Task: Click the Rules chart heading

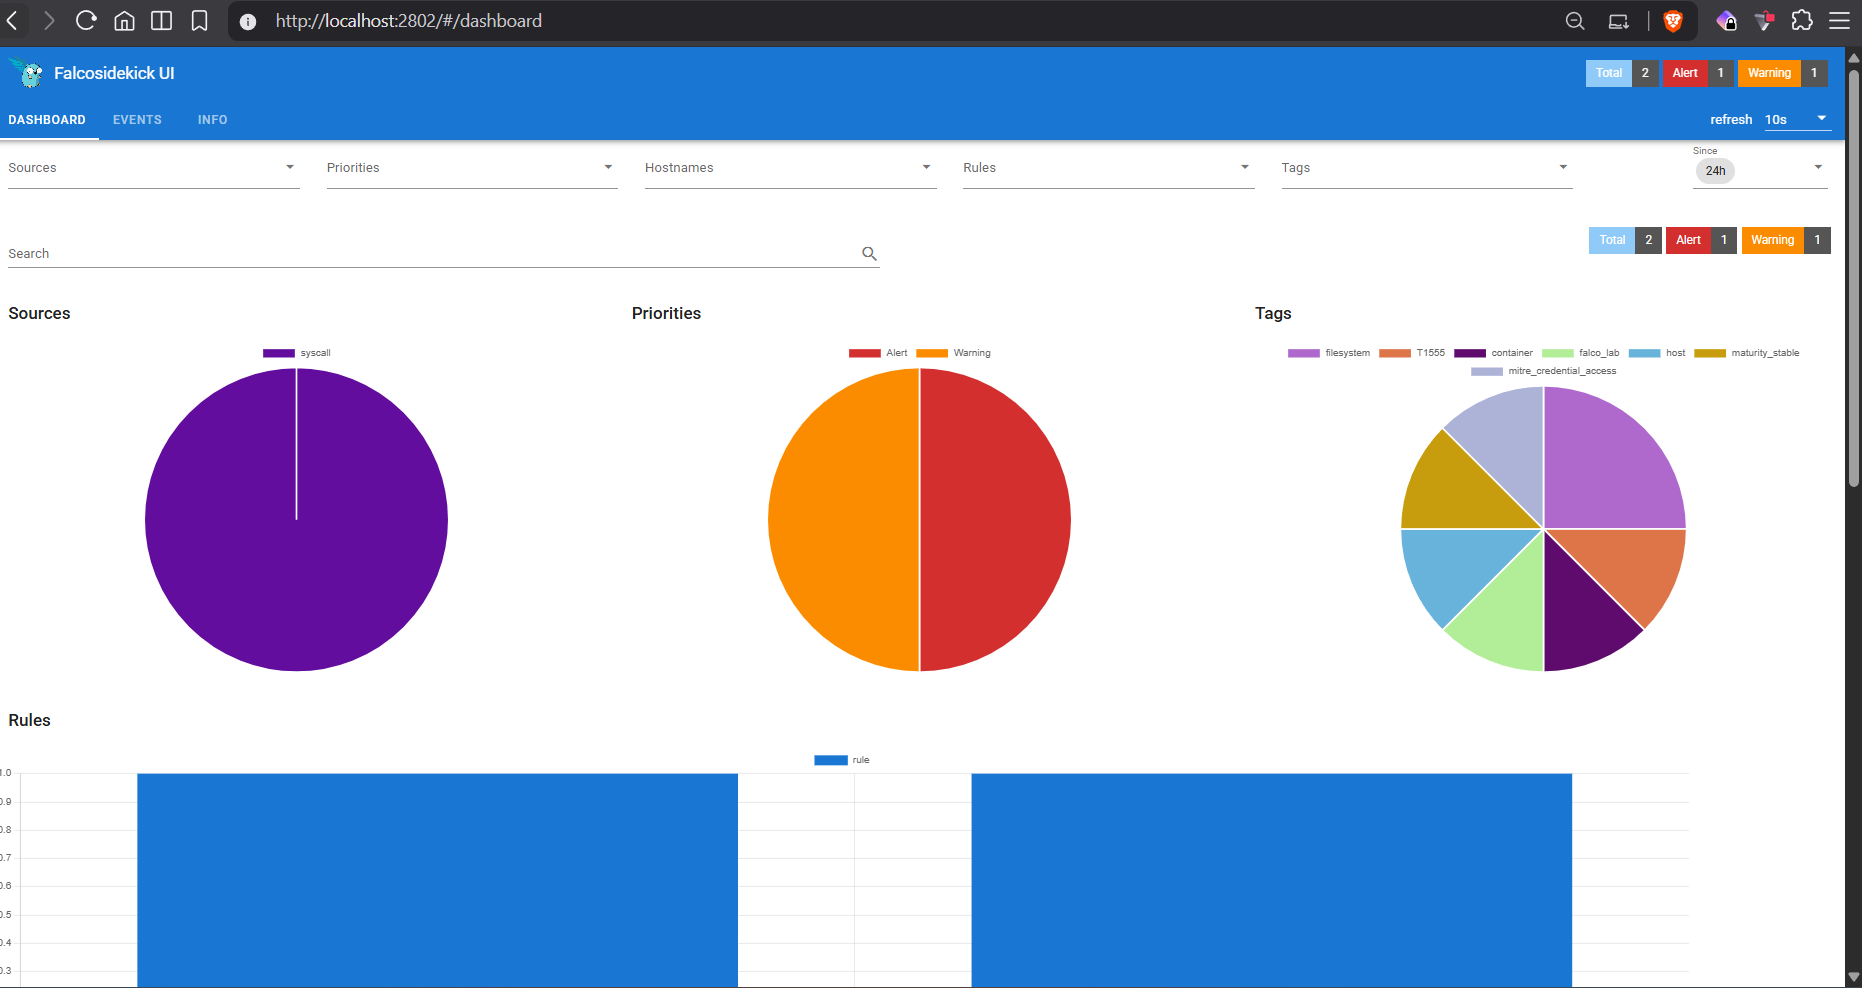Action: [29, 720]
